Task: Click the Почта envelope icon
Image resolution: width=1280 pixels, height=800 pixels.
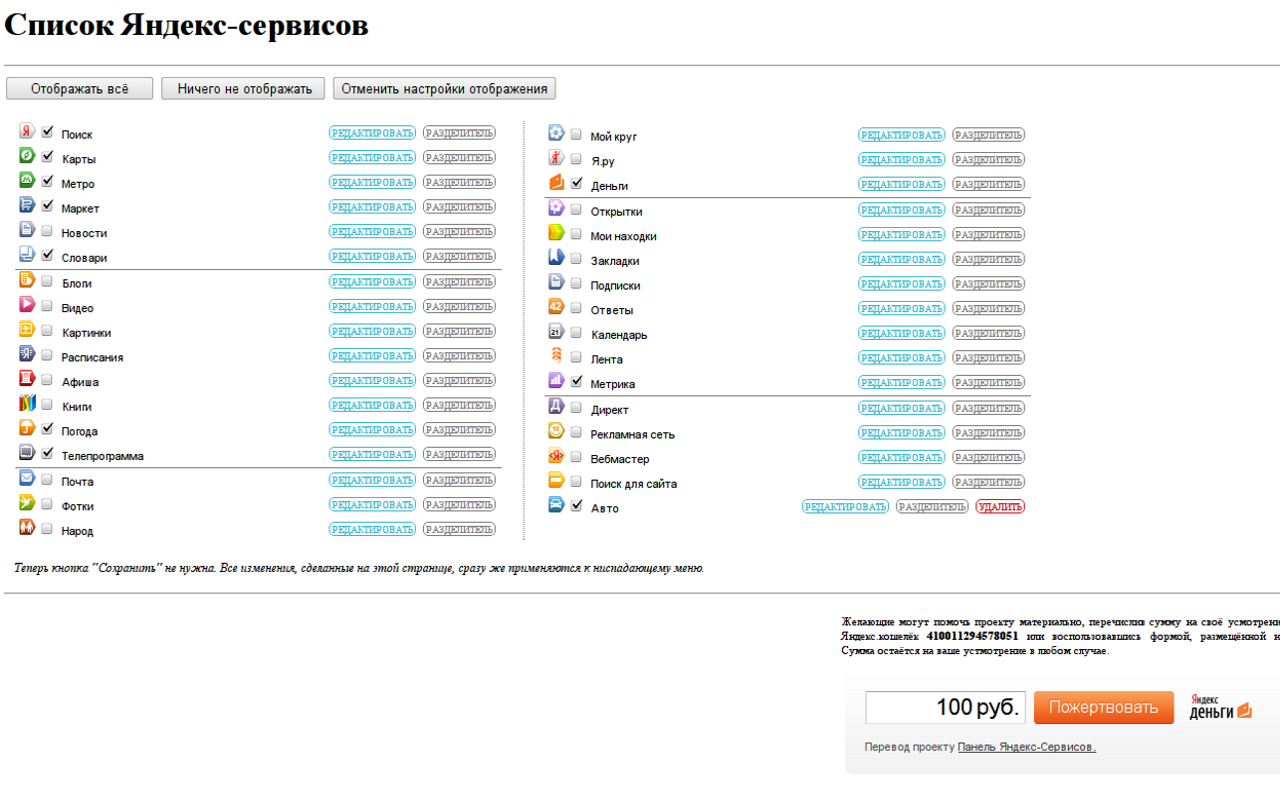Action: pos(27,478)
